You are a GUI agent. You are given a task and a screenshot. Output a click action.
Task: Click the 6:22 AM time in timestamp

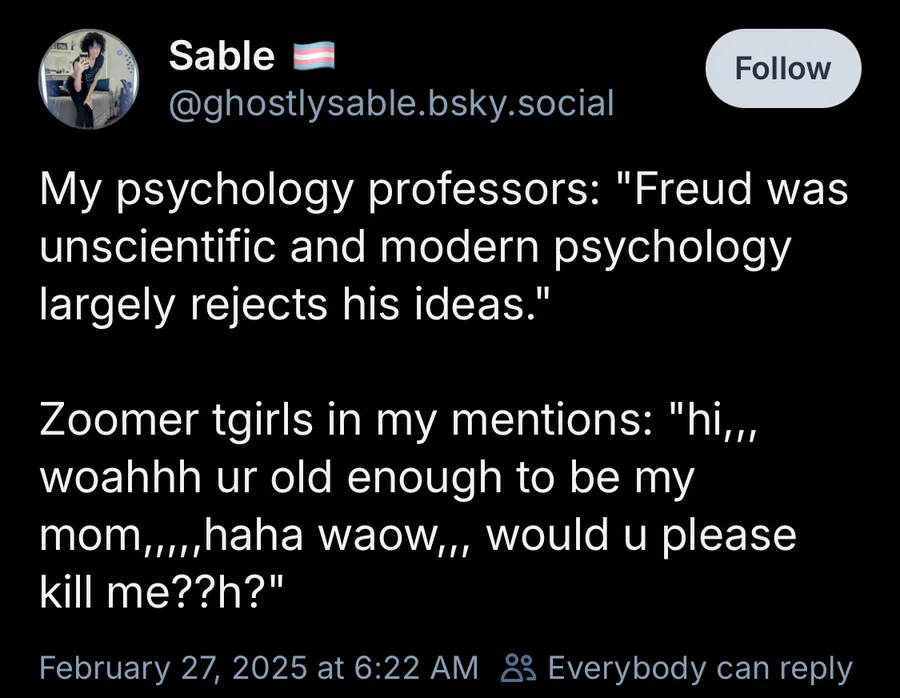click(409, 667)
